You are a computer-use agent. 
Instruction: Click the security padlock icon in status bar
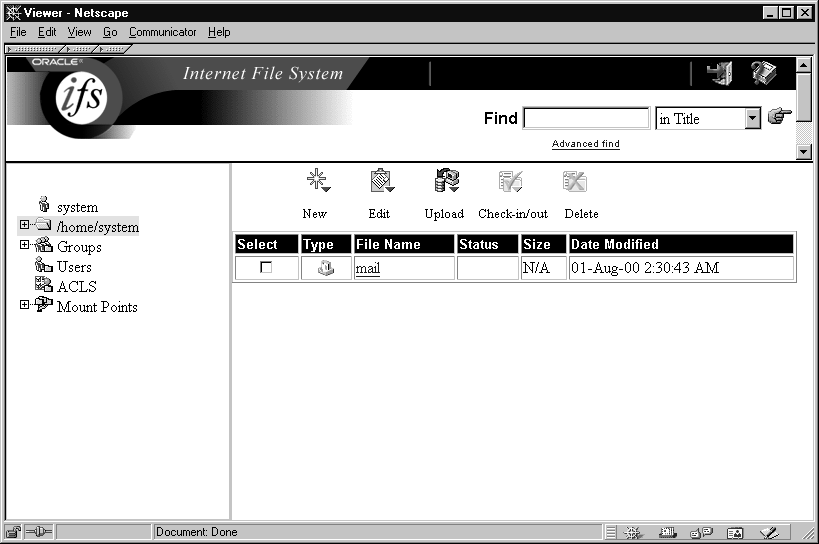tap(14, 532)
